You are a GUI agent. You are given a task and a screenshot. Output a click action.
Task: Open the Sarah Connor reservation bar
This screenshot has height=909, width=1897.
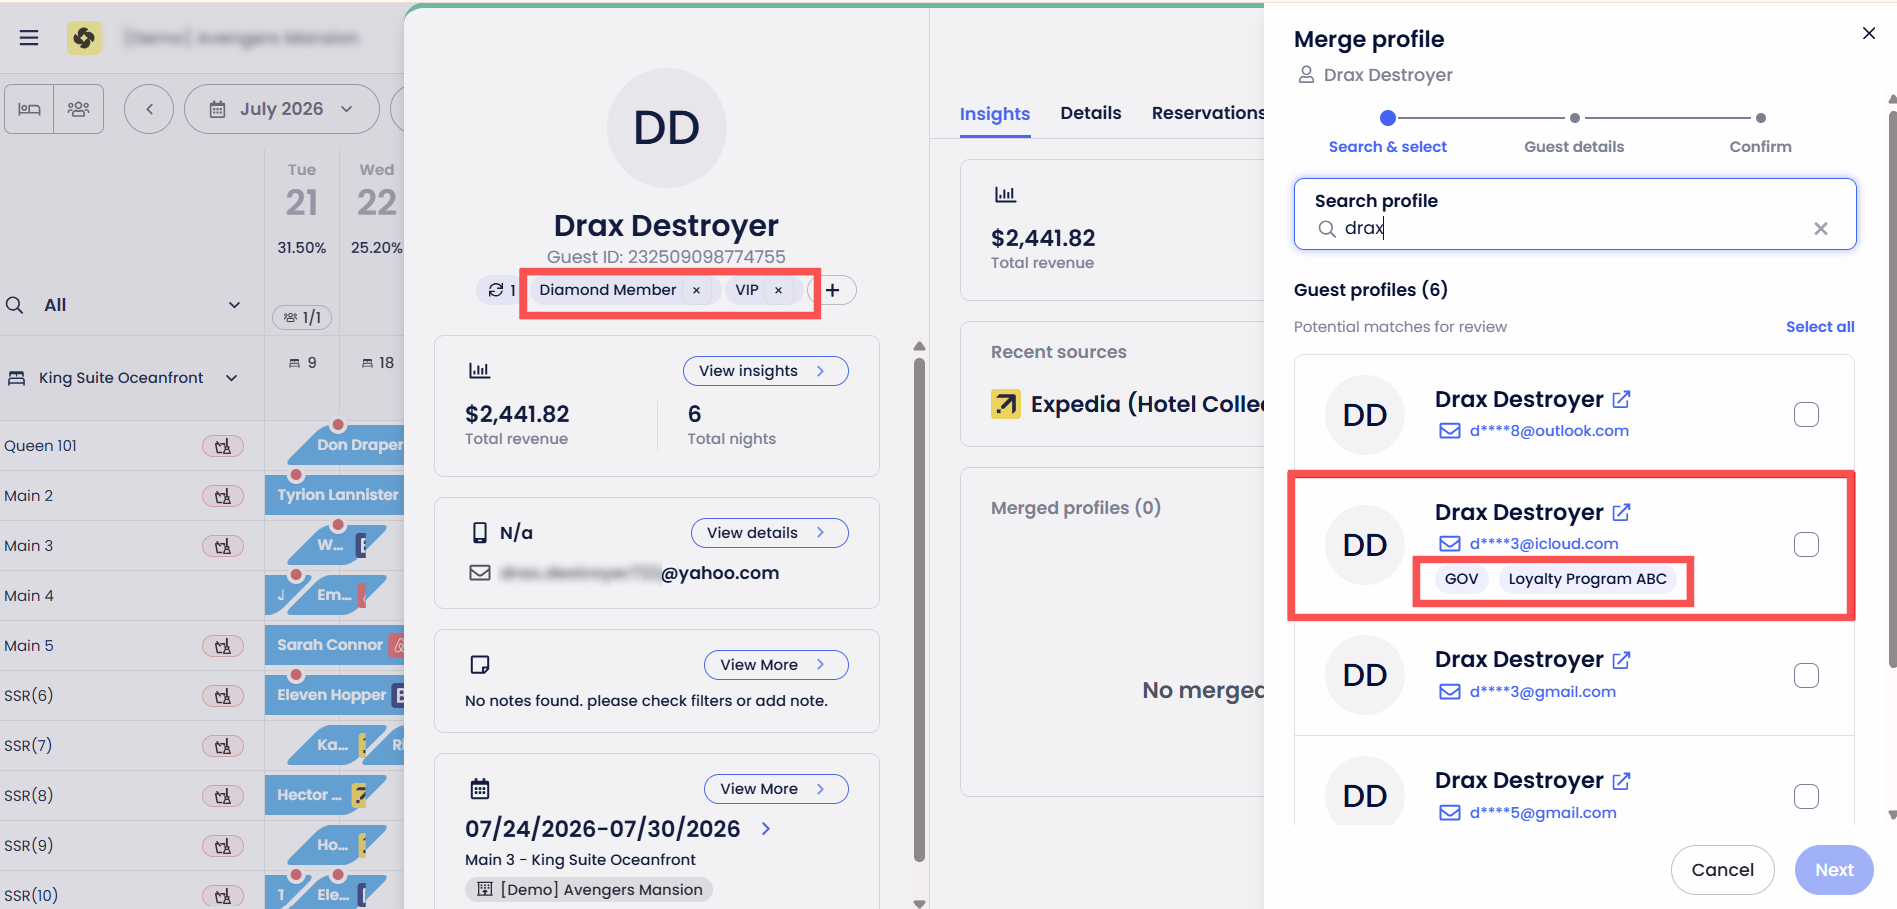coord(335,645)
